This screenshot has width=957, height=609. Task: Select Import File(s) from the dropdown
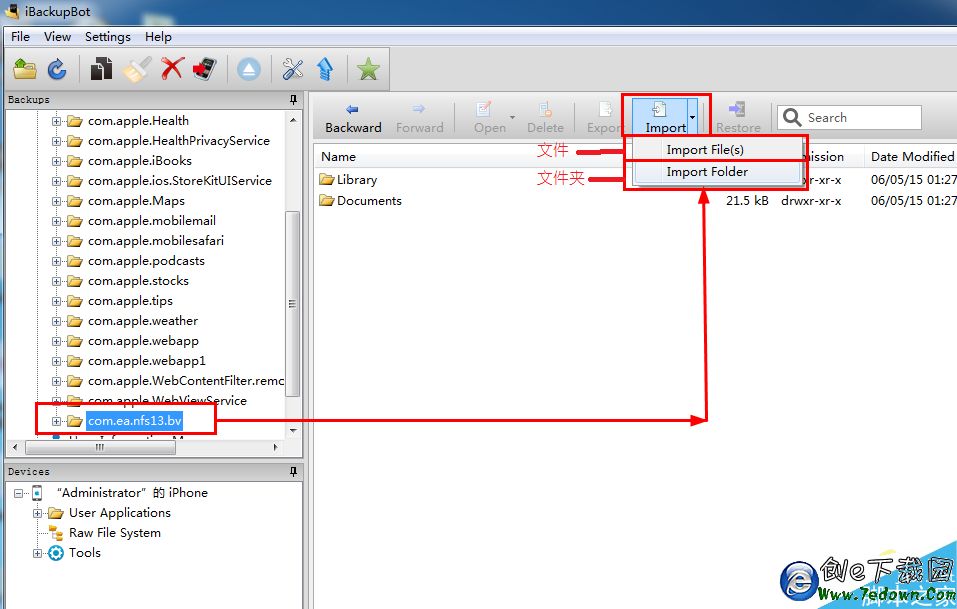pyautogui.click(x=705, y=150)
